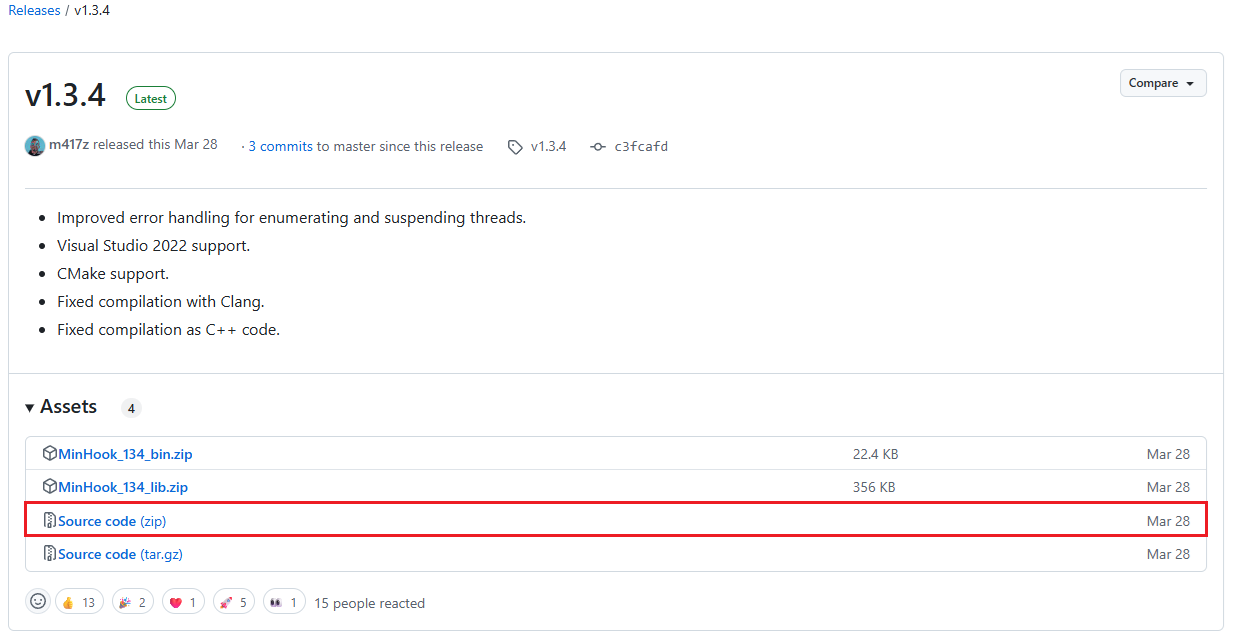Viewport: 1233px width, 631px height.
Task: Click the 356 KB file size
Action: [x=874, y=487]
